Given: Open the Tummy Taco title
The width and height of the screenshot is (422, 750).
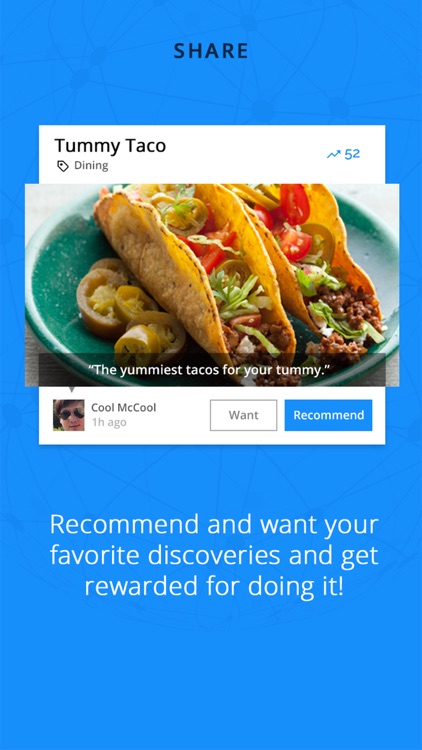Looking at the screenshot, I should (110, 146).
